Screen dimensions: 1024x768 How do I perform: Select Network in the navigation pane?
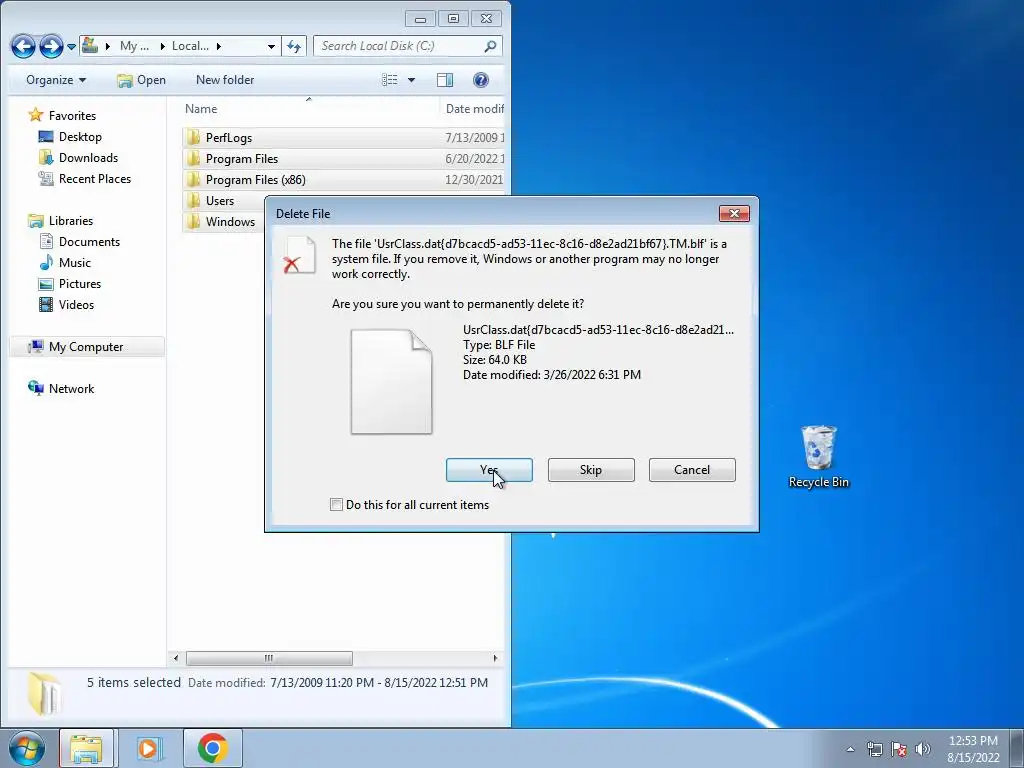[71, 389]
